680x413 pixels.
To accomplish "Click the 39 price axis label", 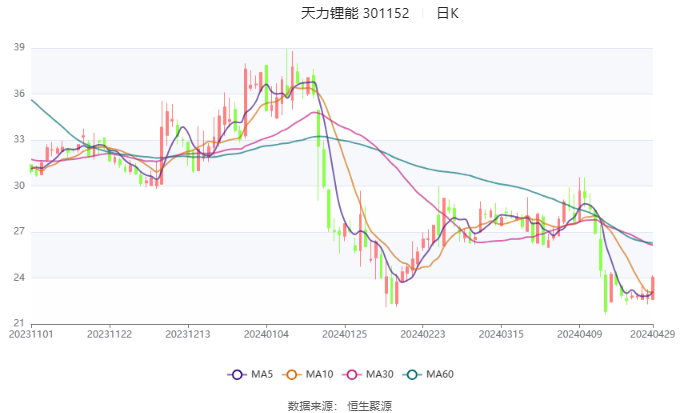I will pyautogui.click(x=19, y=47).
